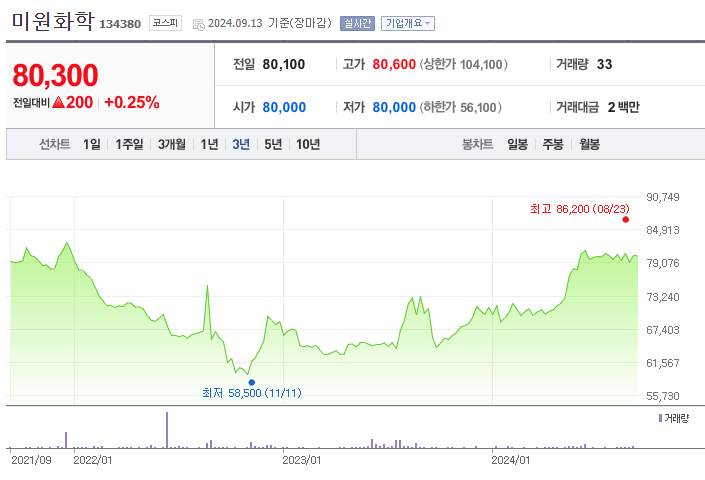This screenshot has width=705, height=480.
Task: Click stock code 134380
Action: pos(120,24)
